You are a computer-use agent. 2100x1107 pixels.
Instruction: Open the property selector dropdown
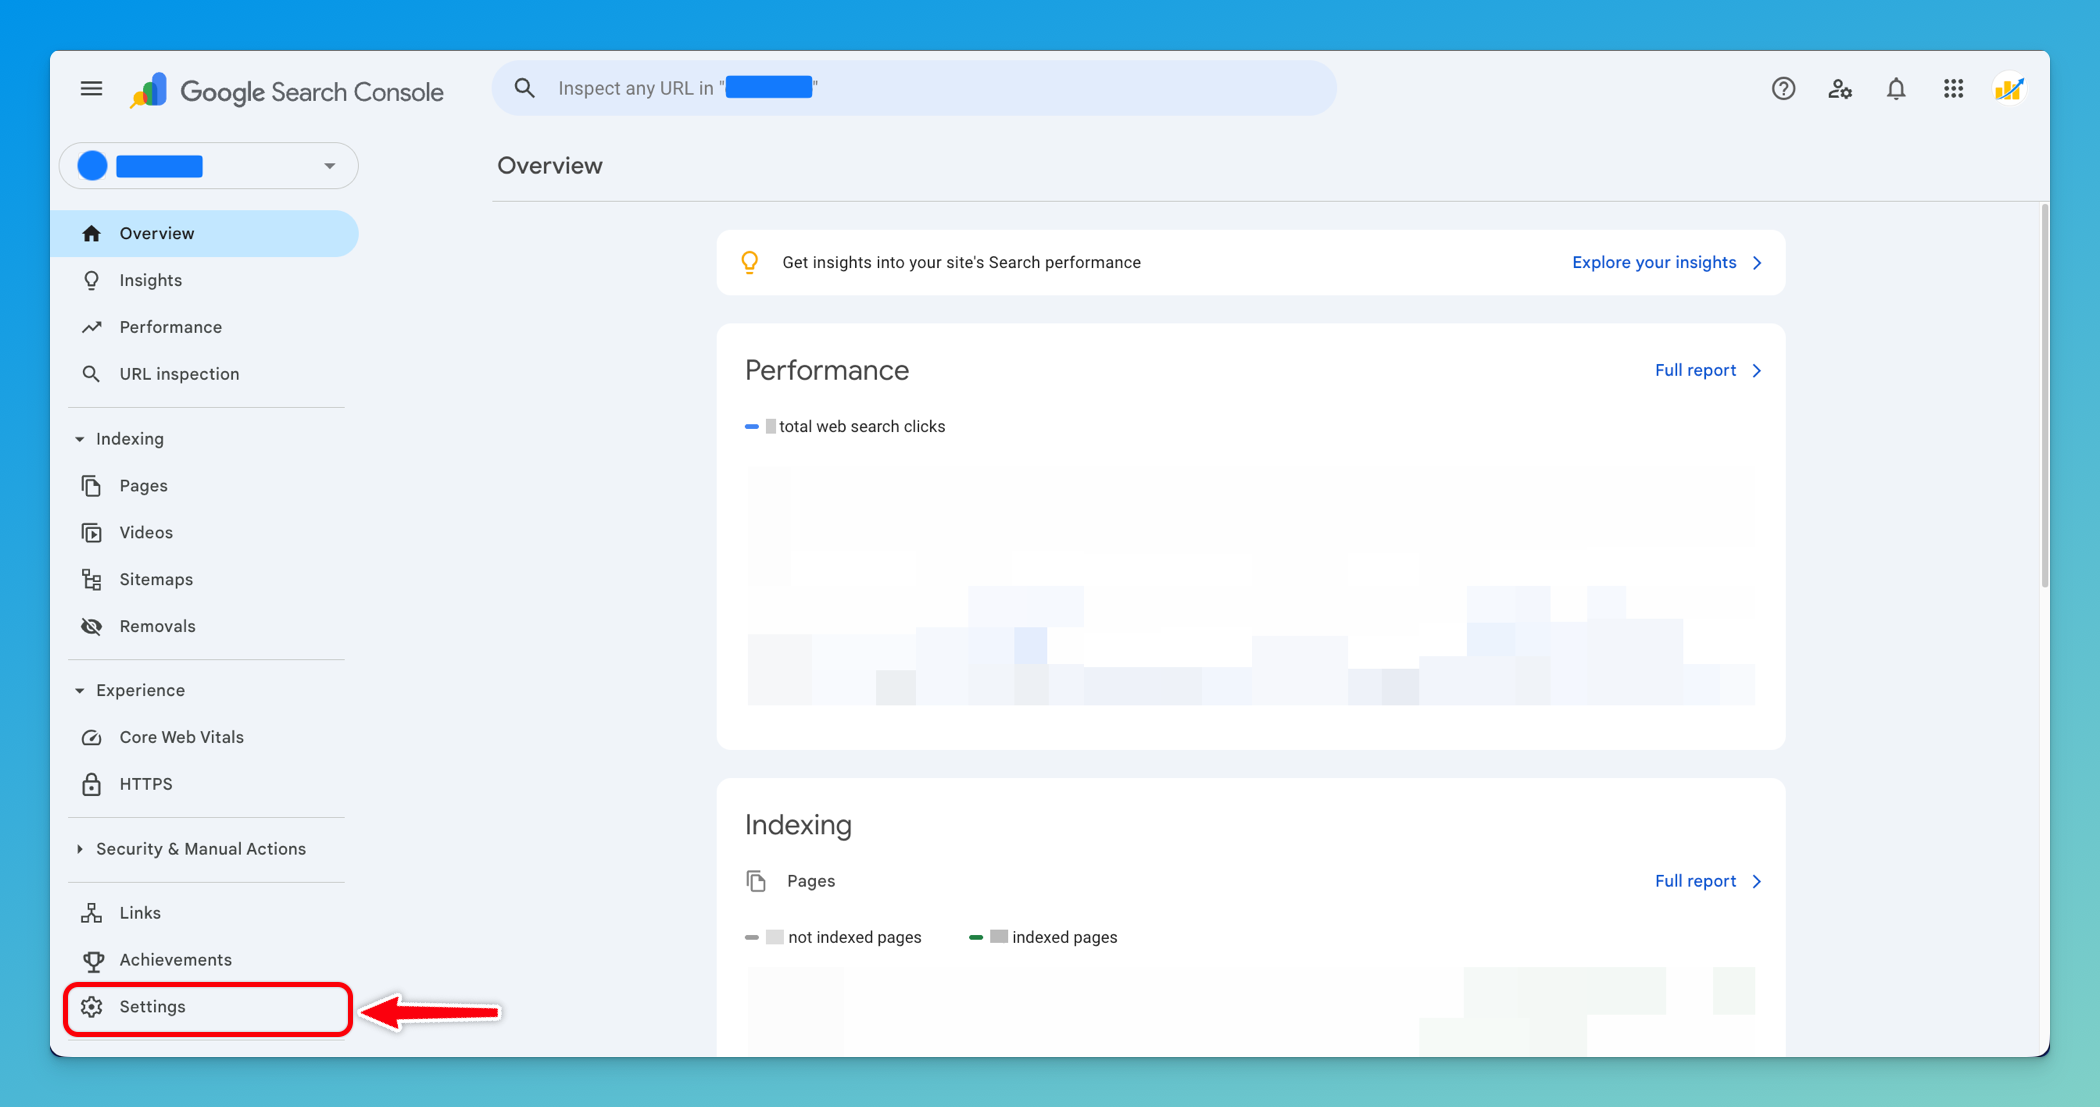coord(329,165)
